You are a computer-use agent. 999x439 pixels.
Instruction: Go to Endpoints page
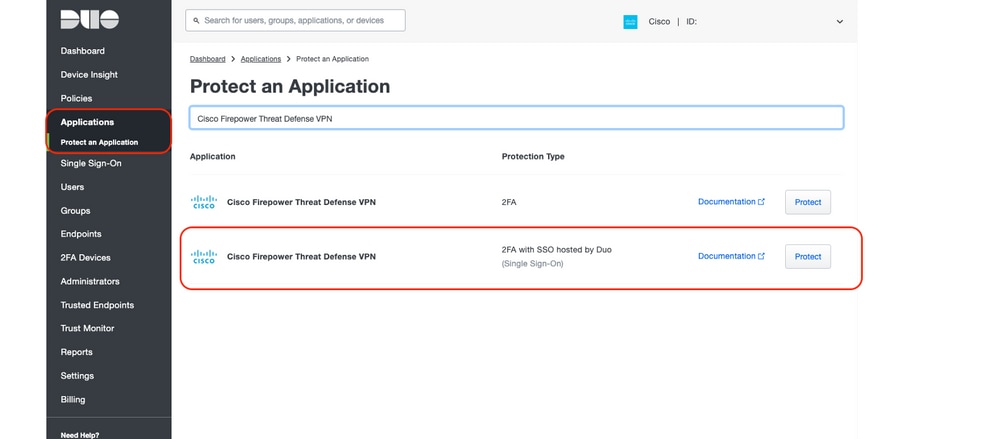[x=81, y=234]
